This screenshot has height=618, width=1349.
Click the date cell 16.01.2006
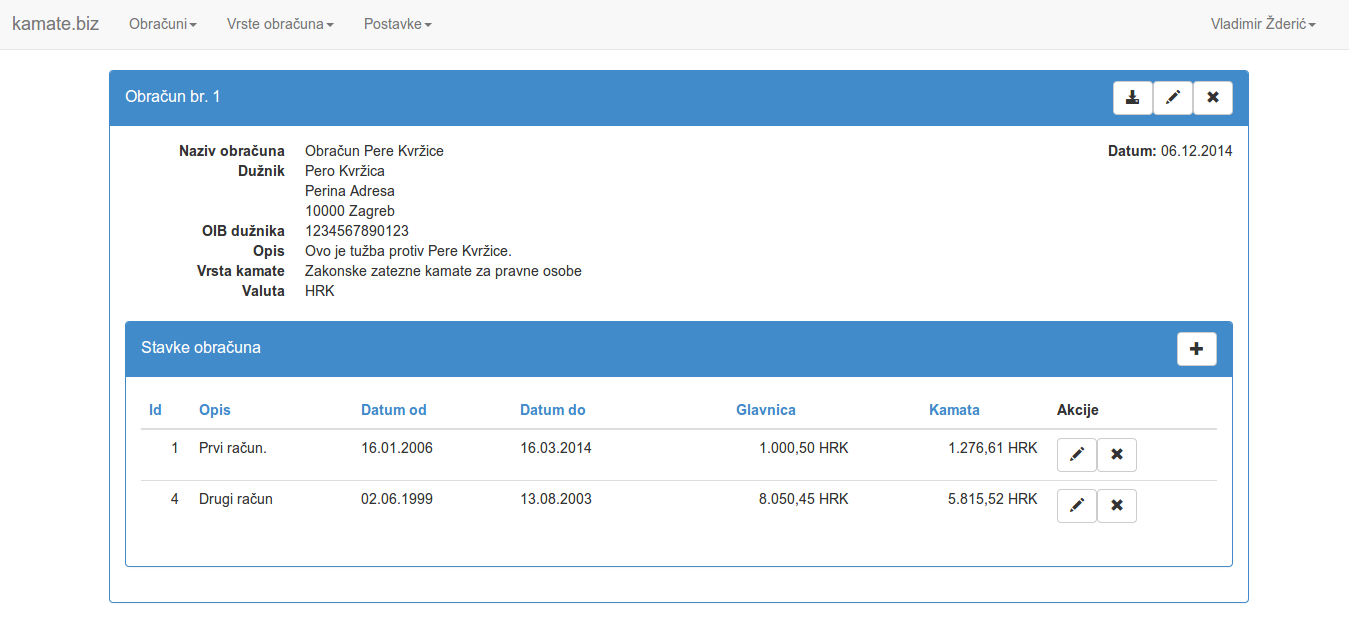pos(397,448)
